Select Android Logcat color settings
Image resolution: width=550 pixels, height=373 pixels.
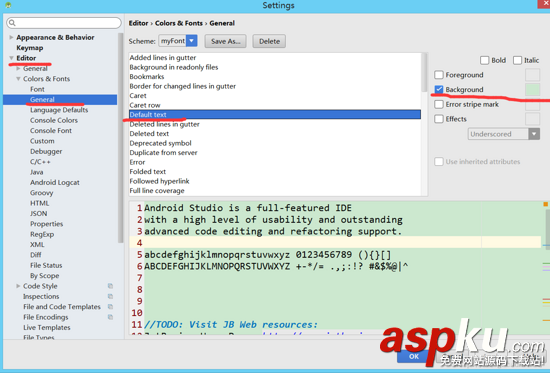click(55, 182)
